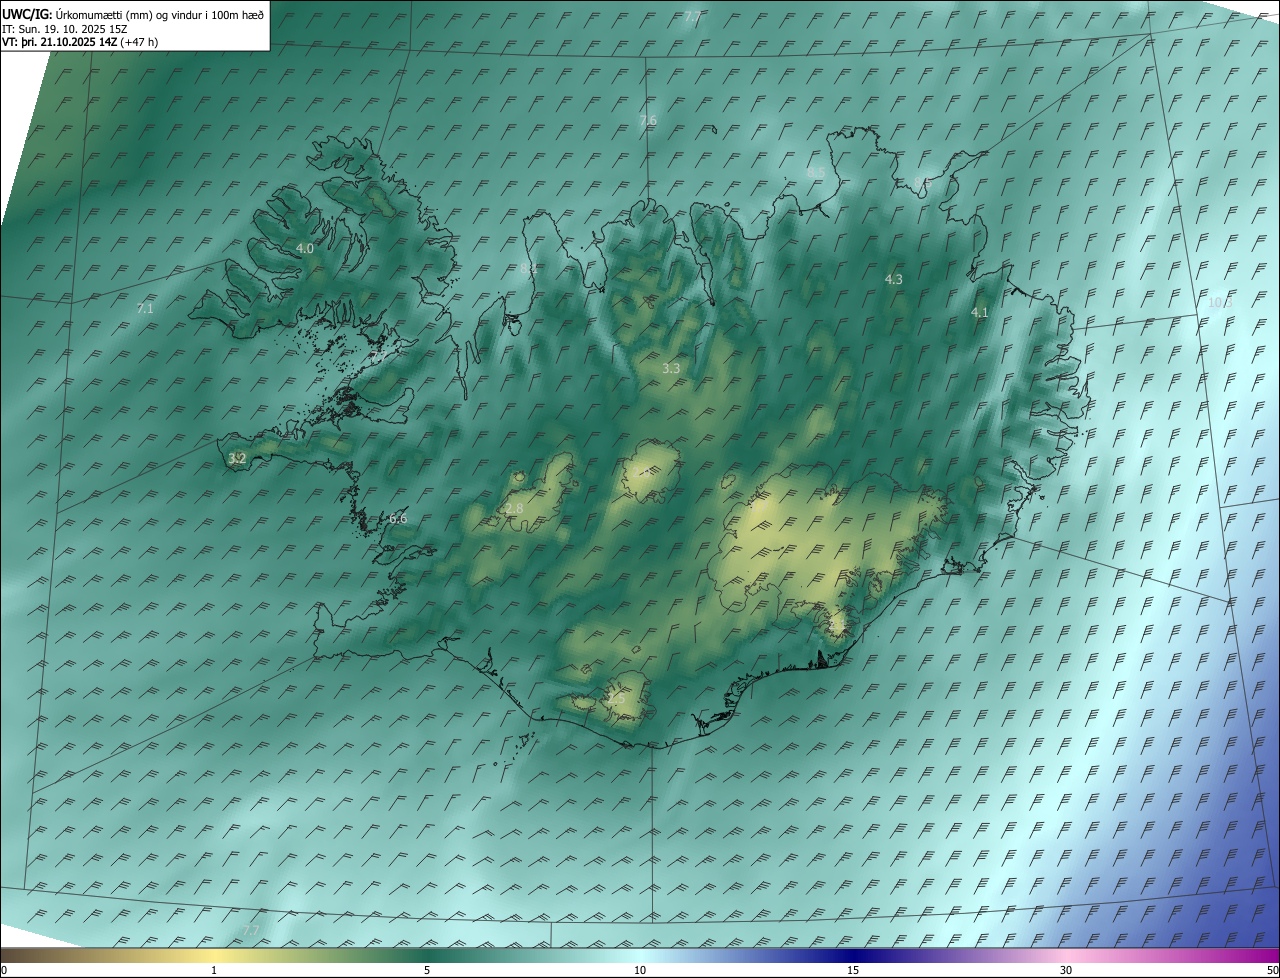Click the 4.3 value label on the map
Viewport: 1280px width, 978px height.
coord(894,280)
